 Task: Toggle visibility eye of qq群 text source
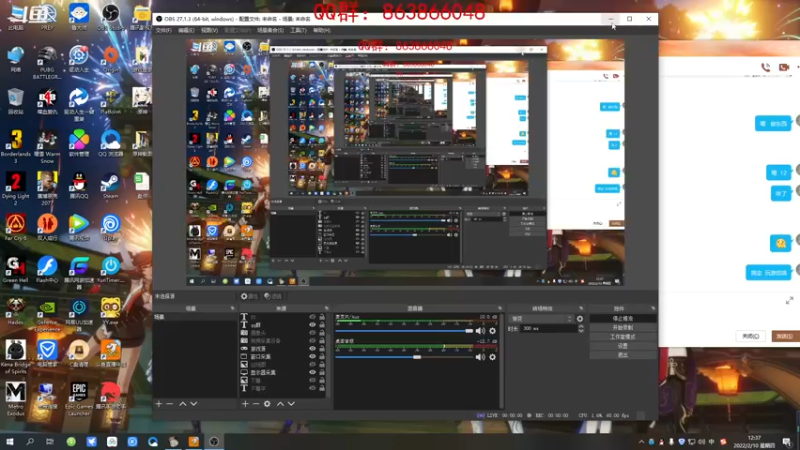(x=312, y=324)
